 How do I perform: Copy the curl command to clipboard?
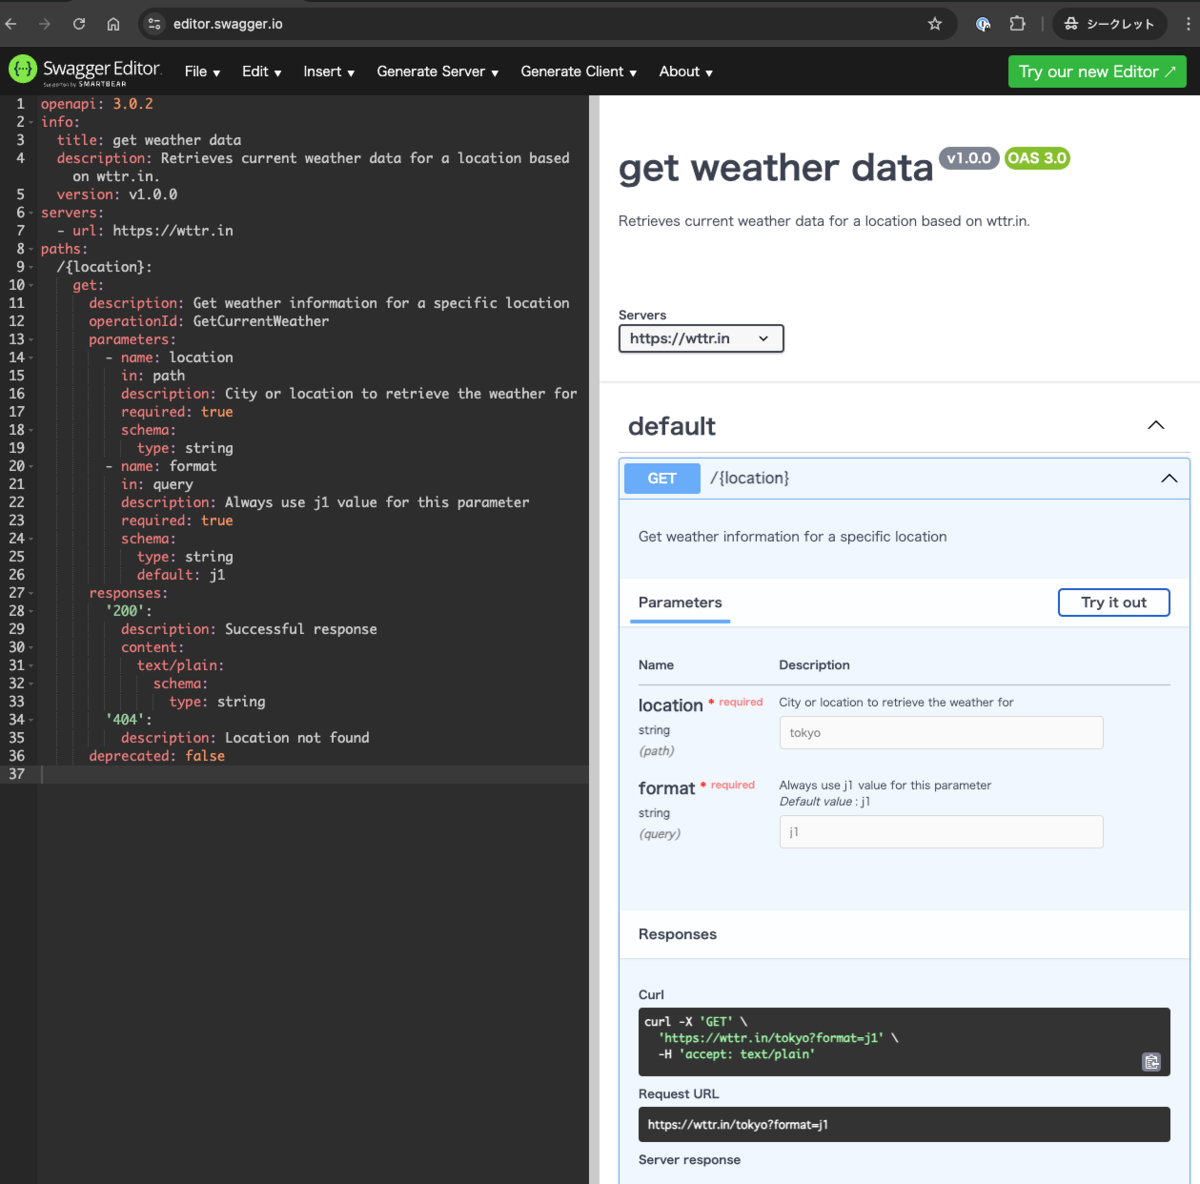coord(1152,1062)
